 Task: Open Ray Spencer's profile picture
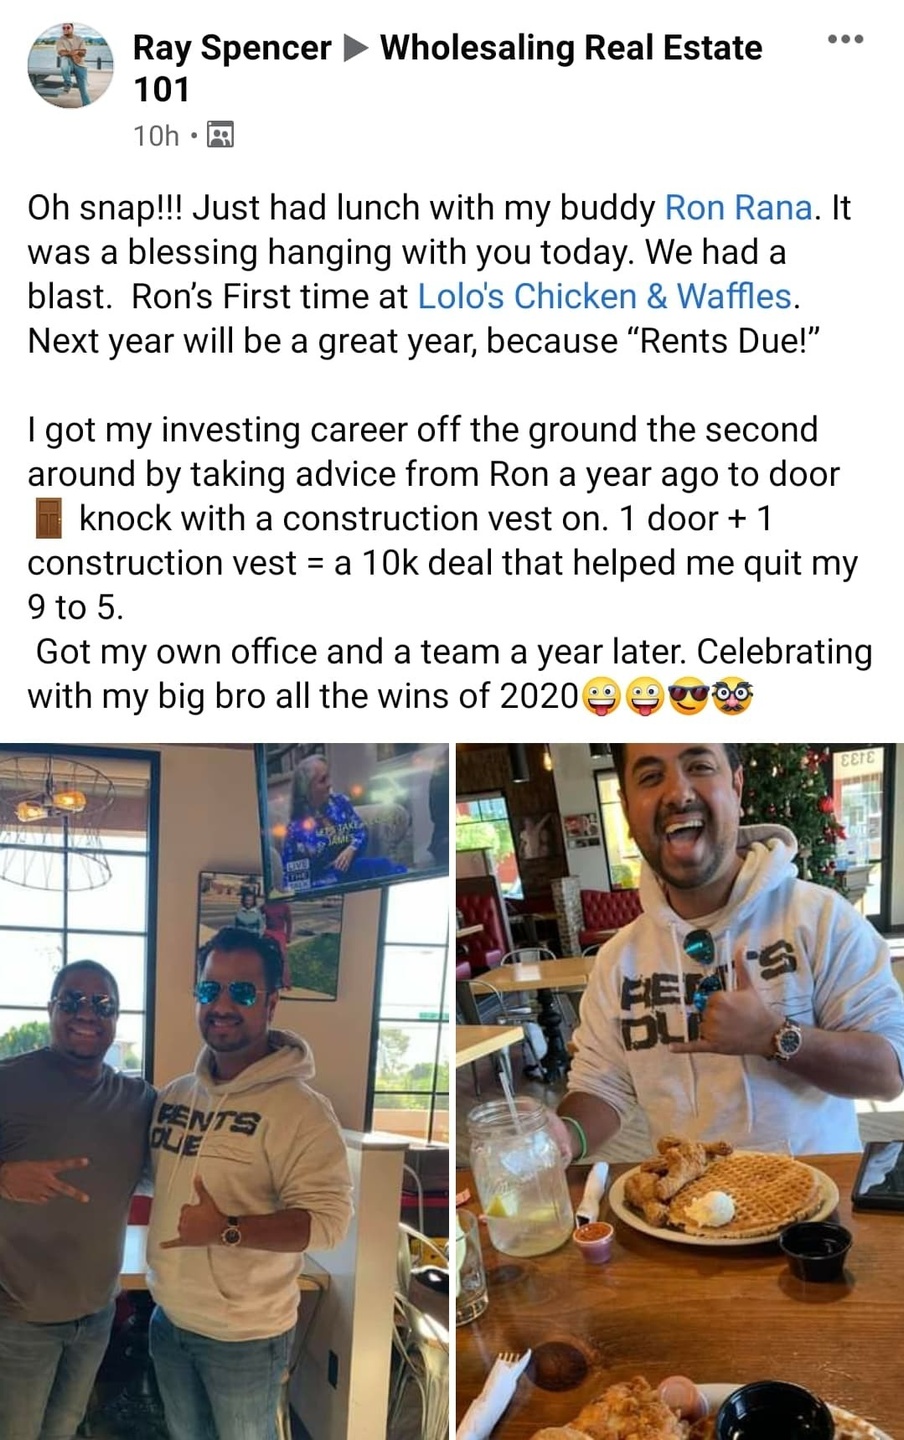69,65
